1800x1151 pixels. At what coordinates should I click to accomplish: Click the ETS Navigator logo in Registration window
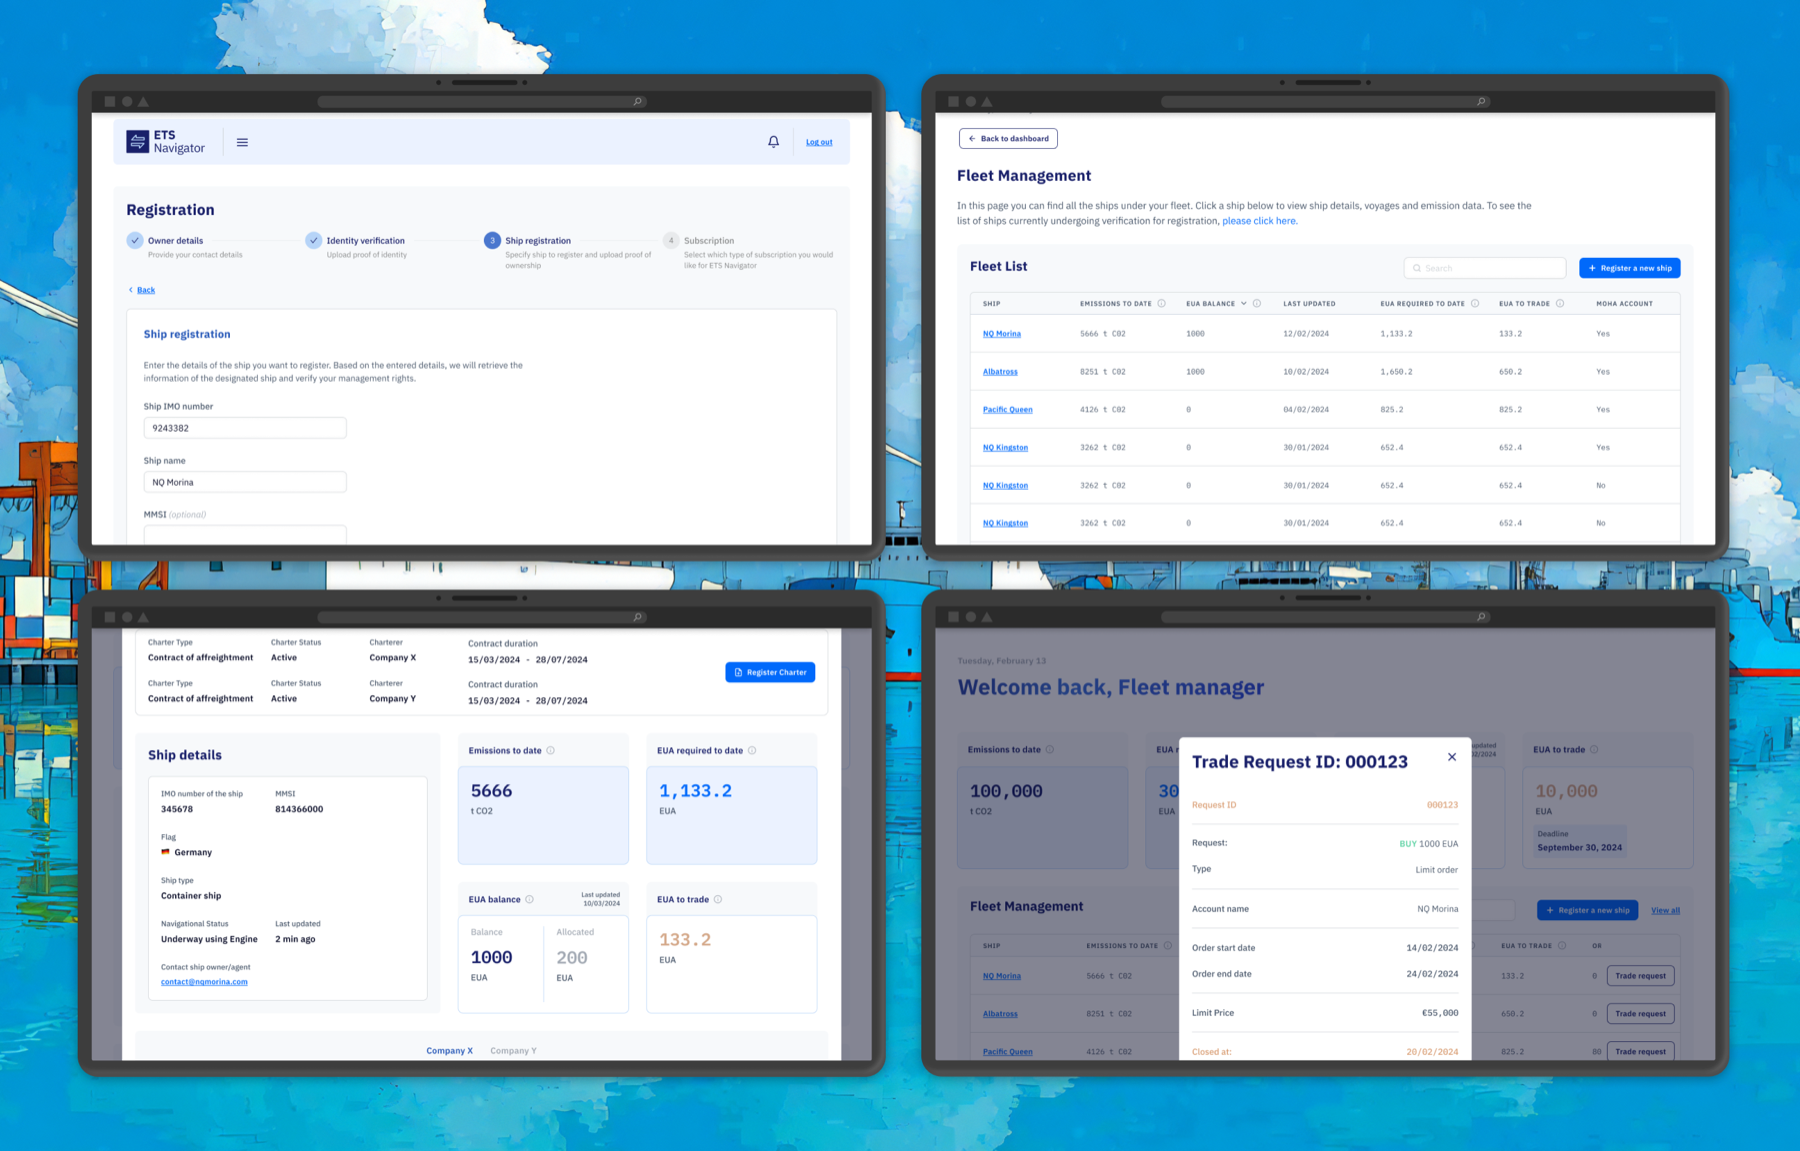click(165, 142)
